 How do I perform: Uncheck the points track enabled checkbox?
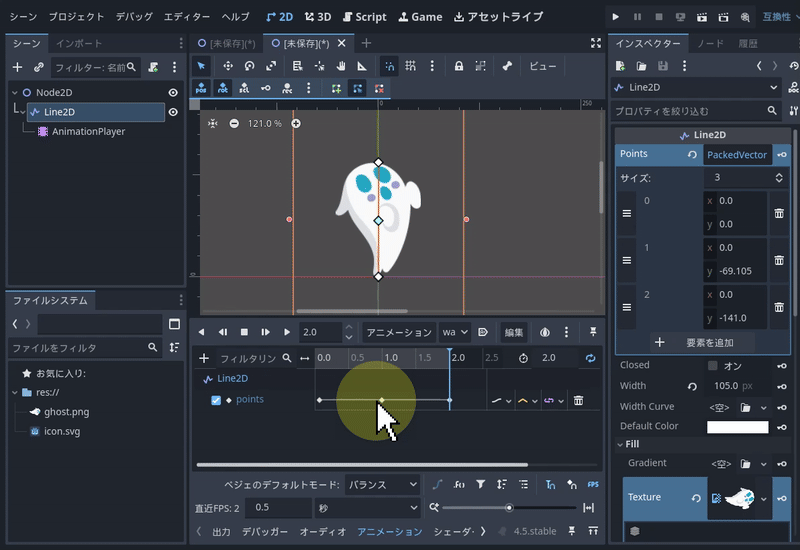pyautogui.click(x=216, y=400)
